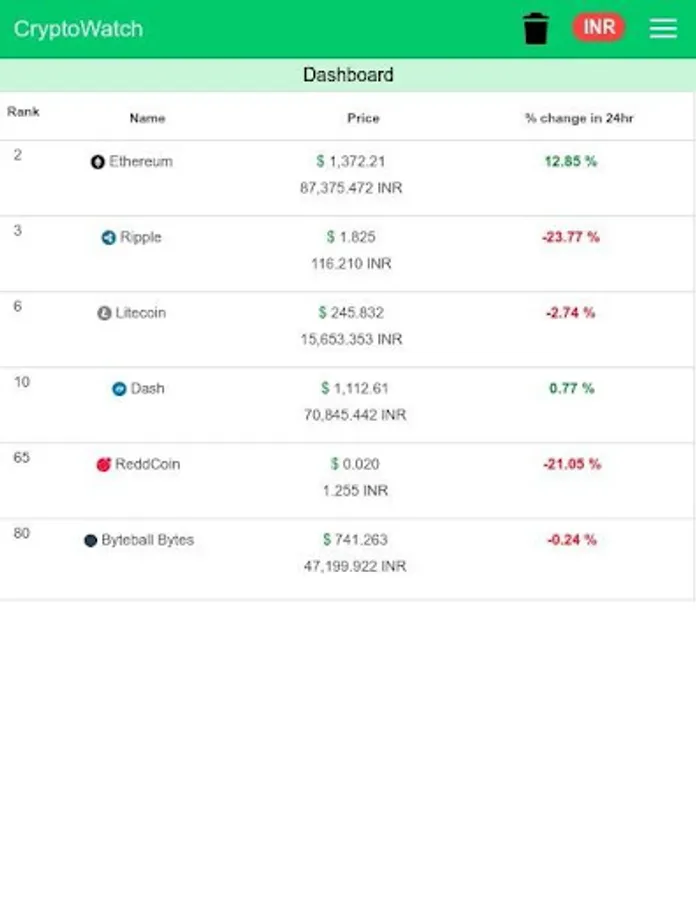Sort by the Name column header
696x900 pixels.
147,118
